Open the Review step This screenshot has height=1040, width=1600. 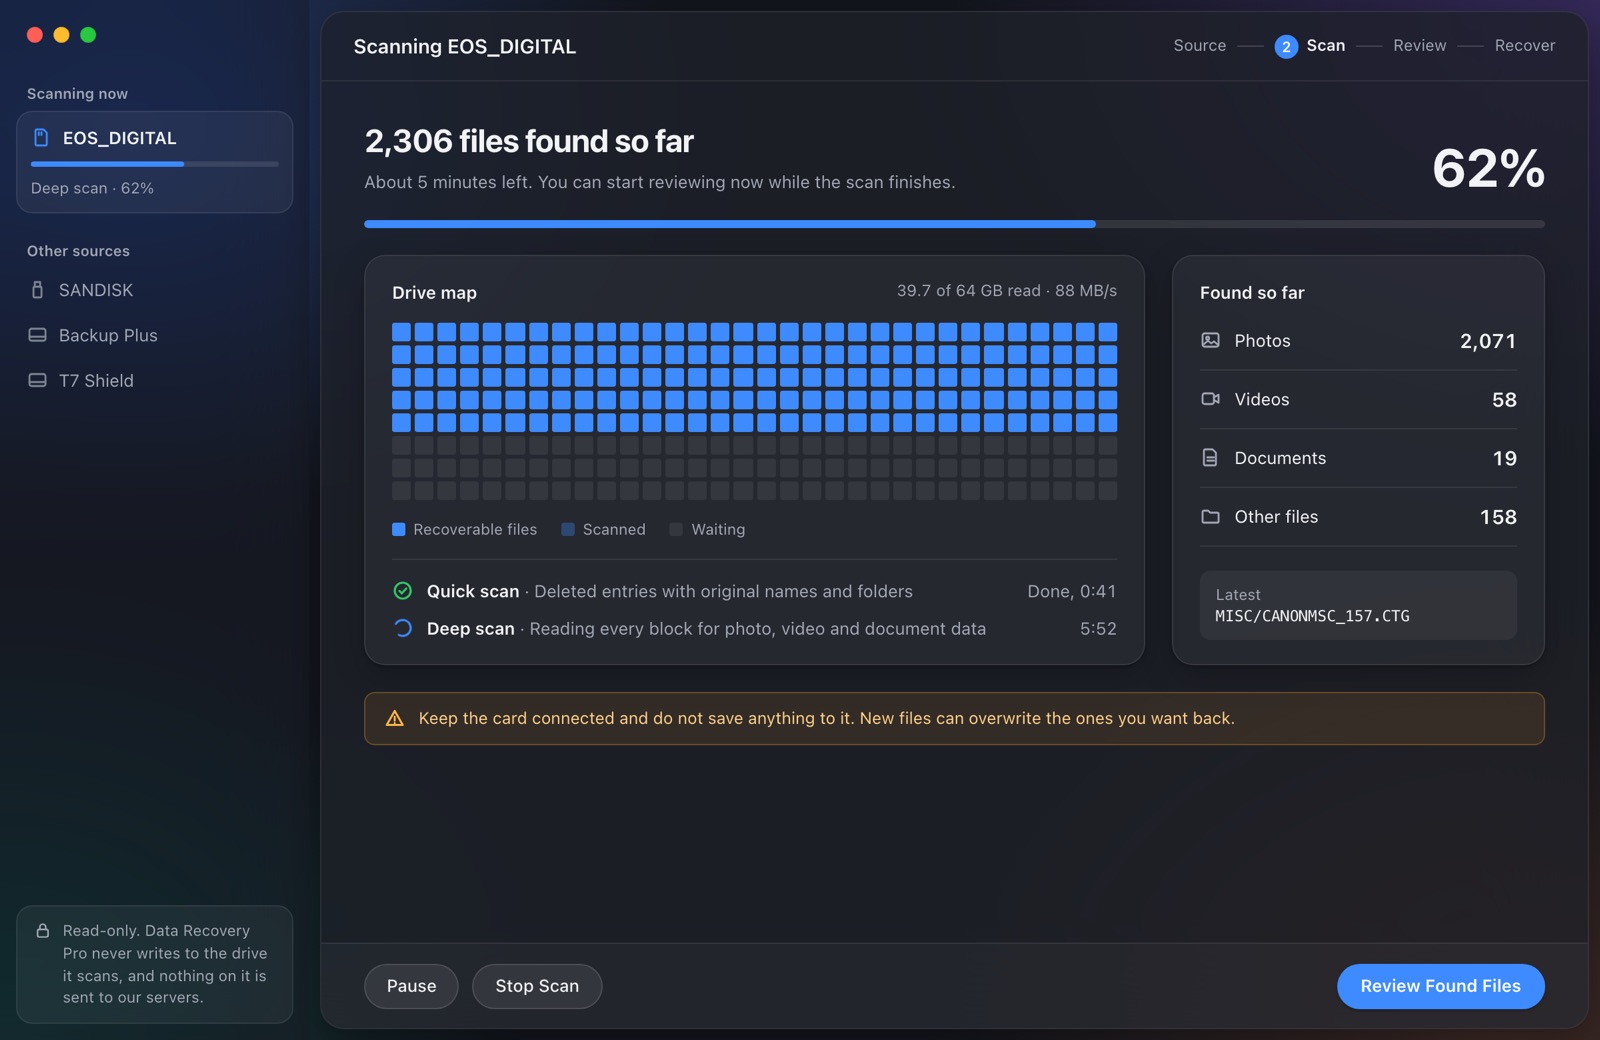(1419, 45)
